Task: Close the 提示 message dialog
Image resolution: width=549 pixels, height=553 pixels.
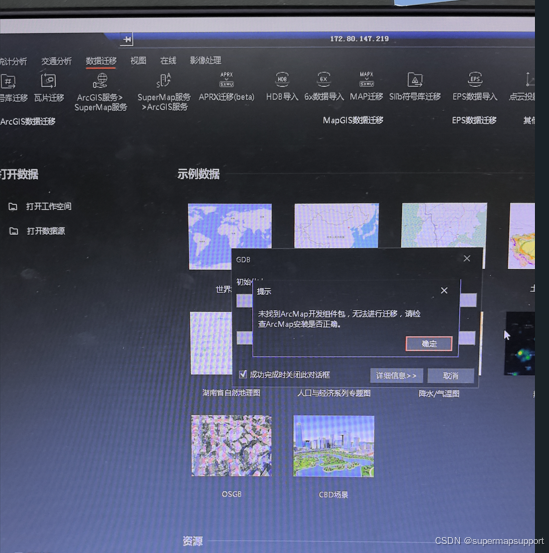Action: coord(444,291)
